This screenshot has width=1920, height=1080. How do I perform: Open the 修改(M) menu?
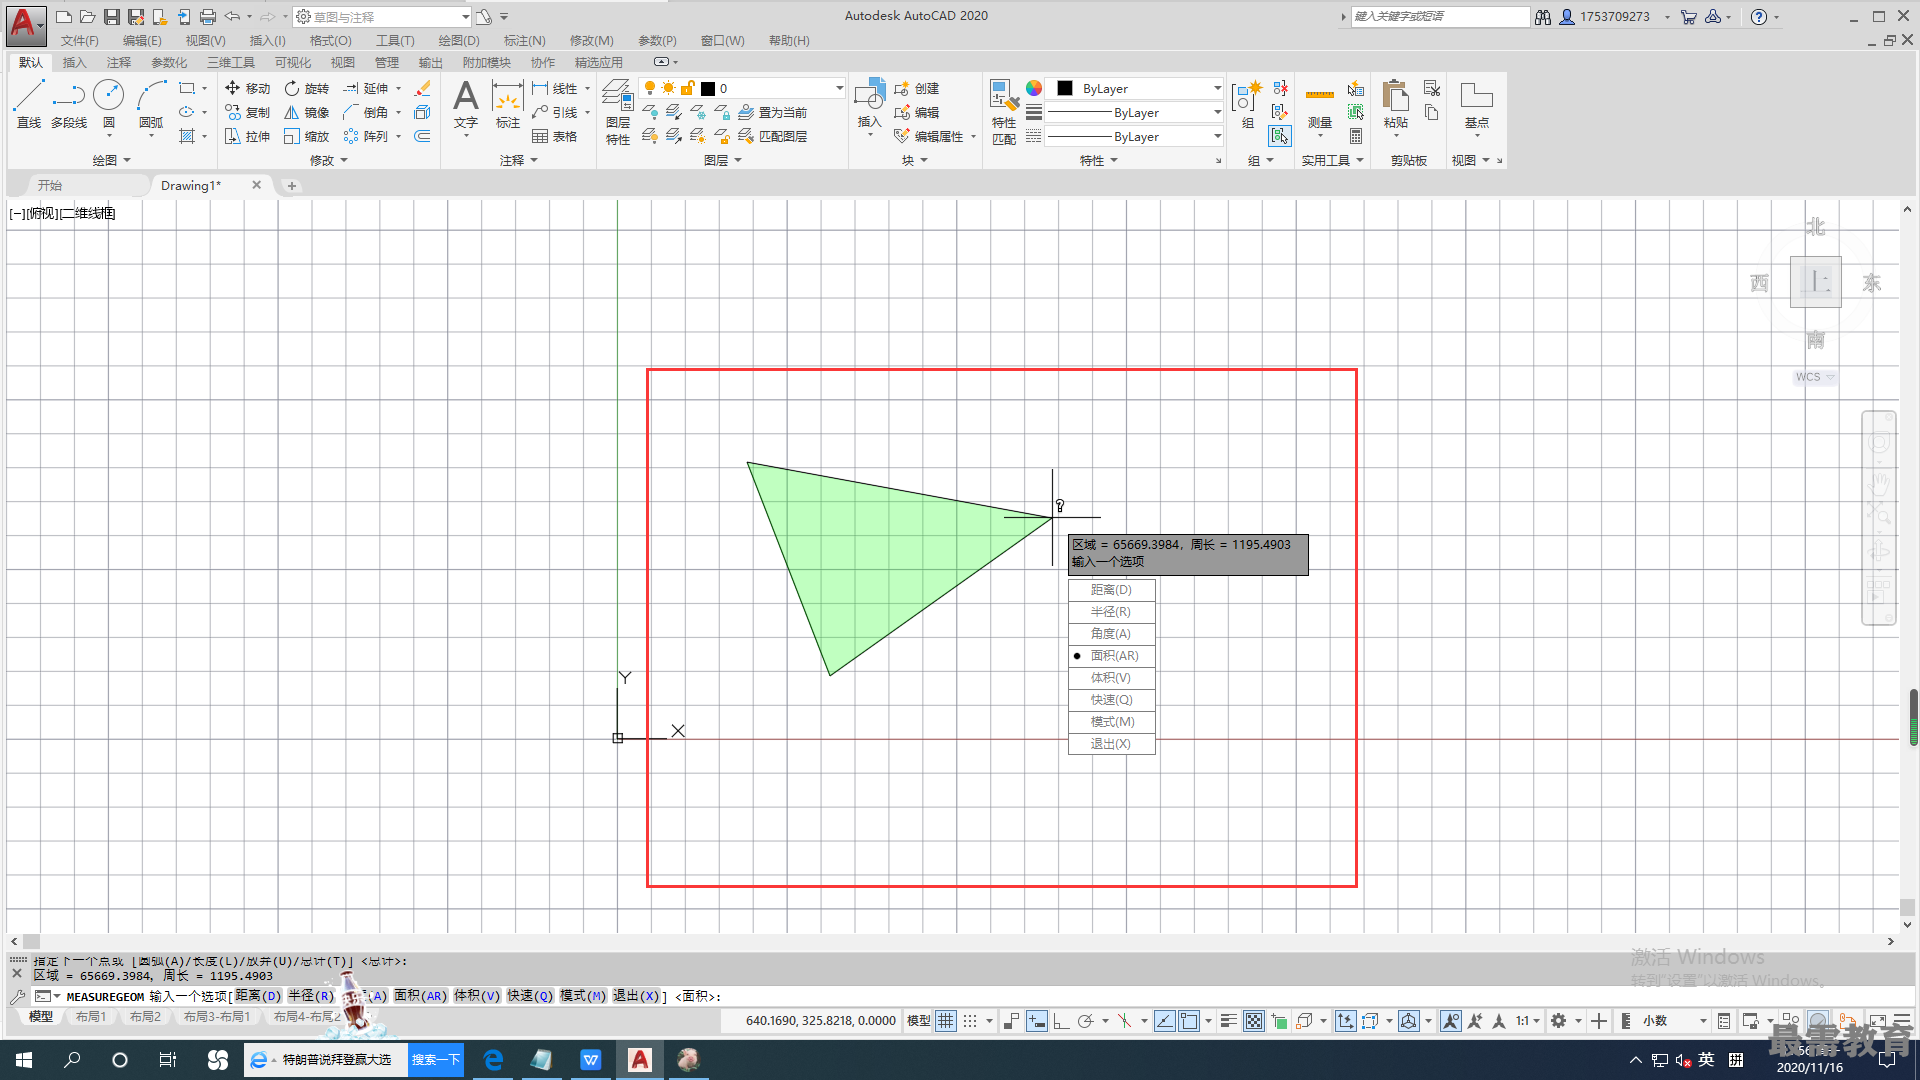(x=591, y=40)
